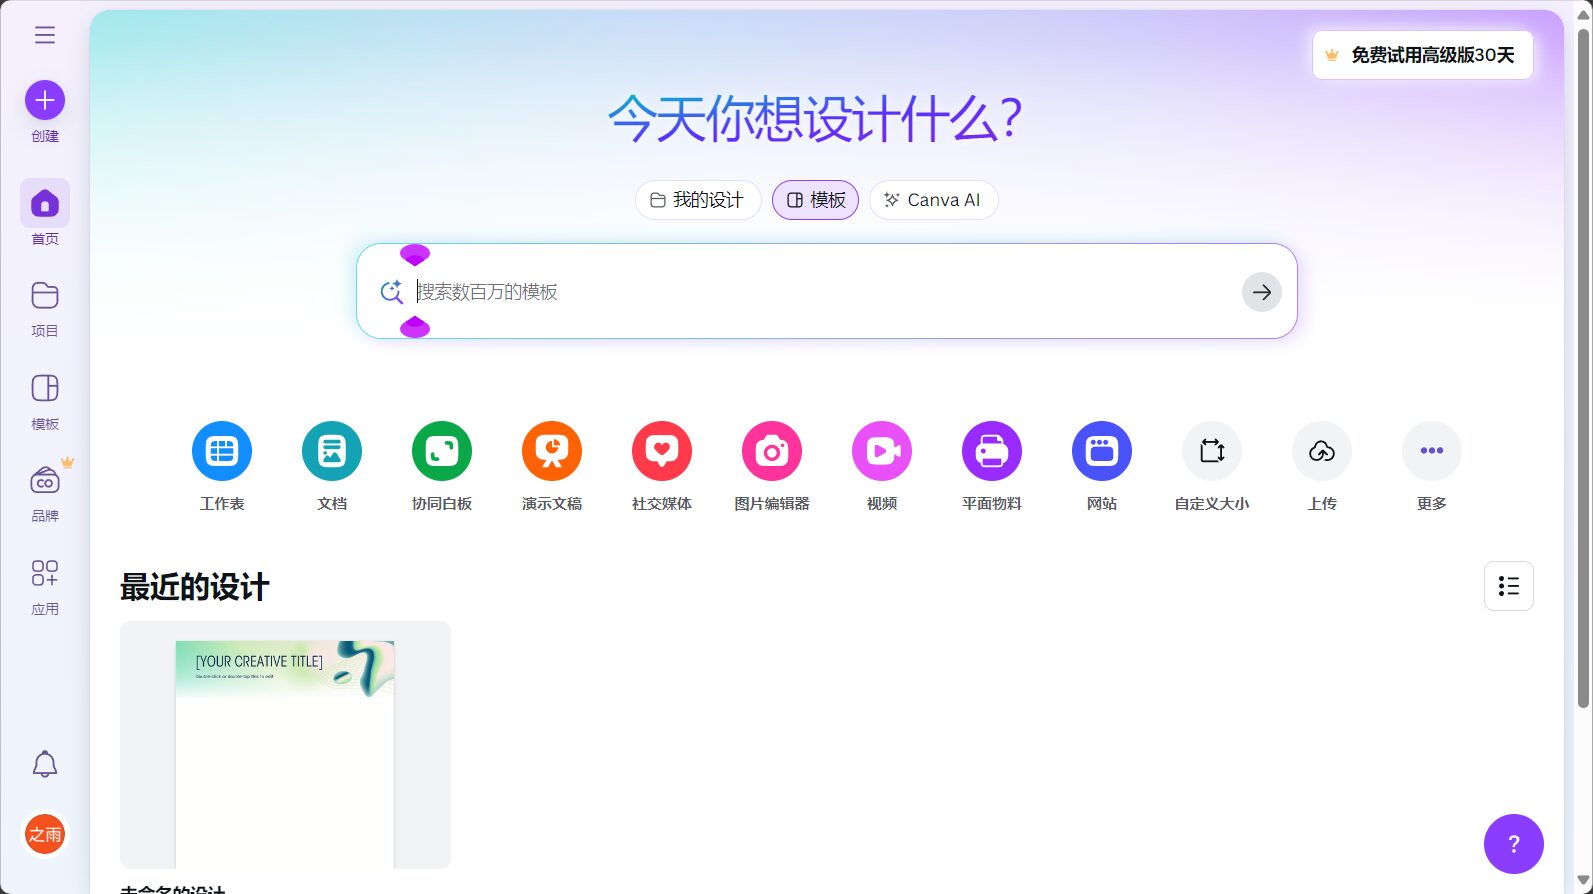
Task: Select Custom size (自定义大小) icon
Action: 1212,451
